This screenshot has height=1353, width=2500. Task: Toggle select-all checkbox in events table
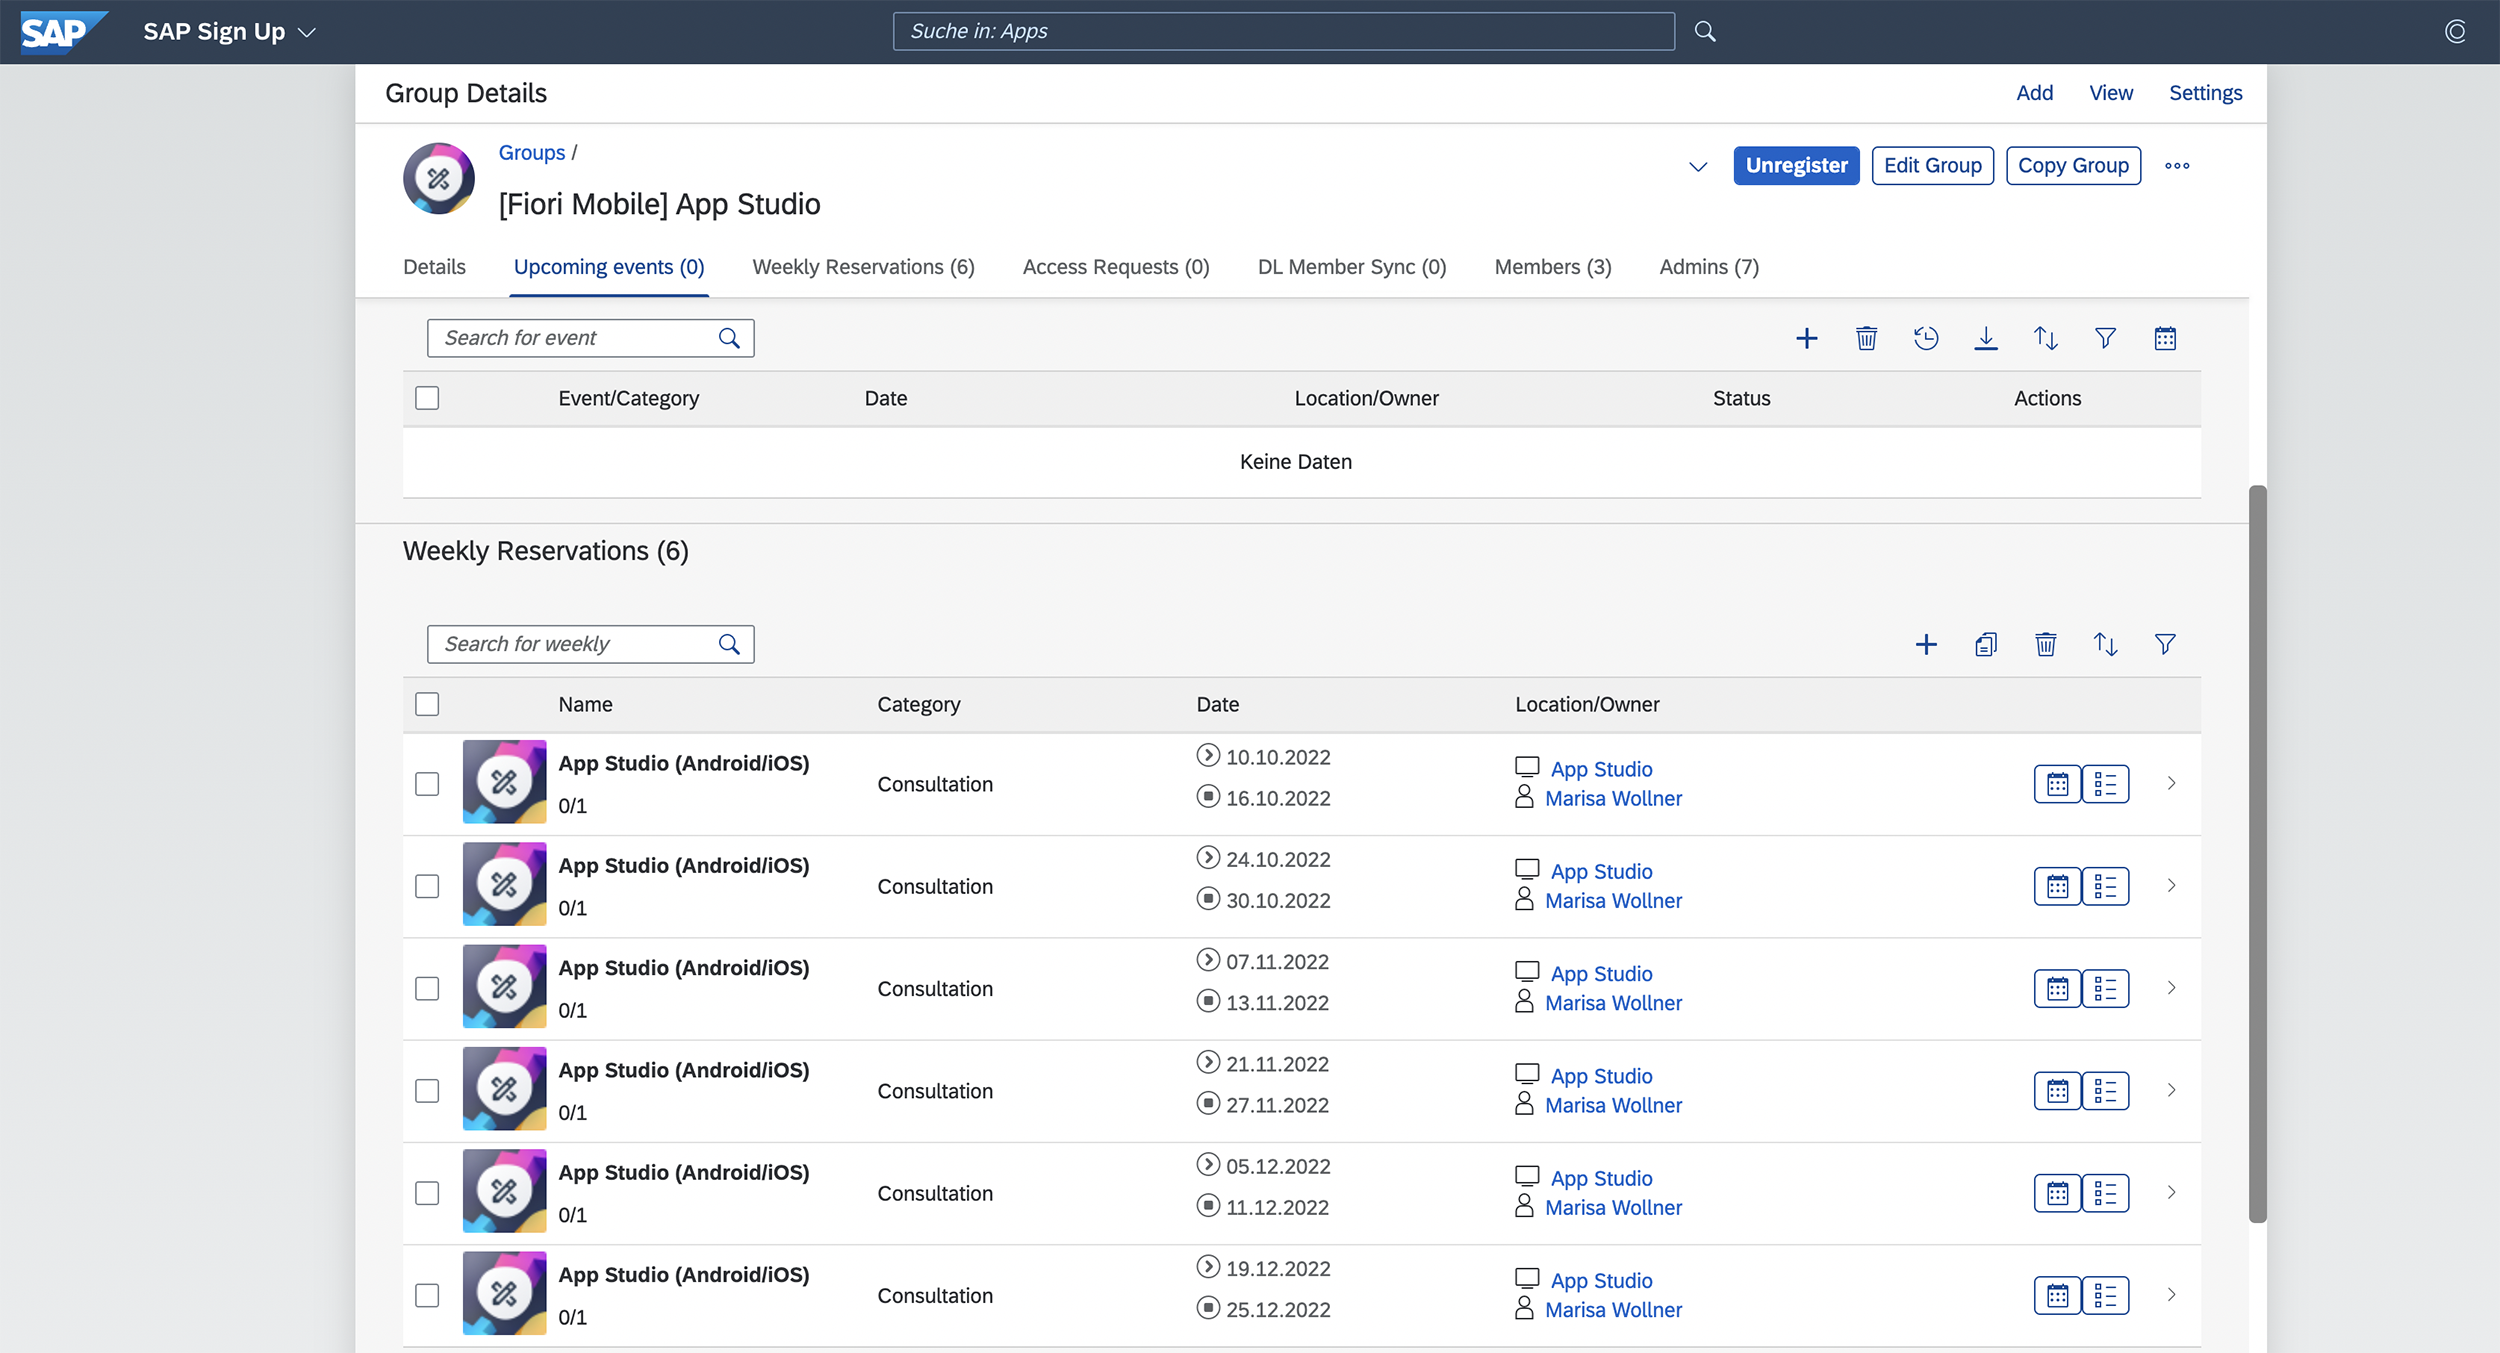[x=427, y=398]
